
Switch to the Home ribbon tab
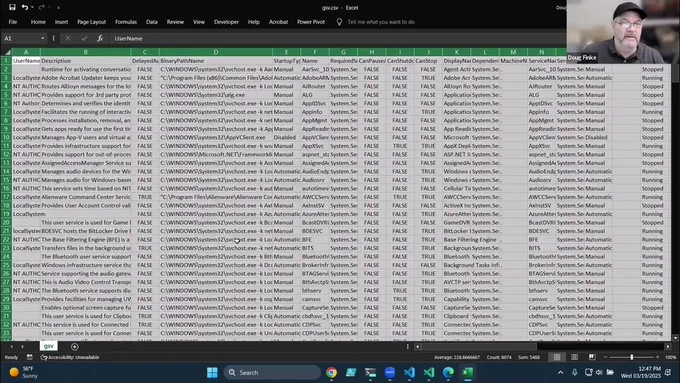pos(38,22)
